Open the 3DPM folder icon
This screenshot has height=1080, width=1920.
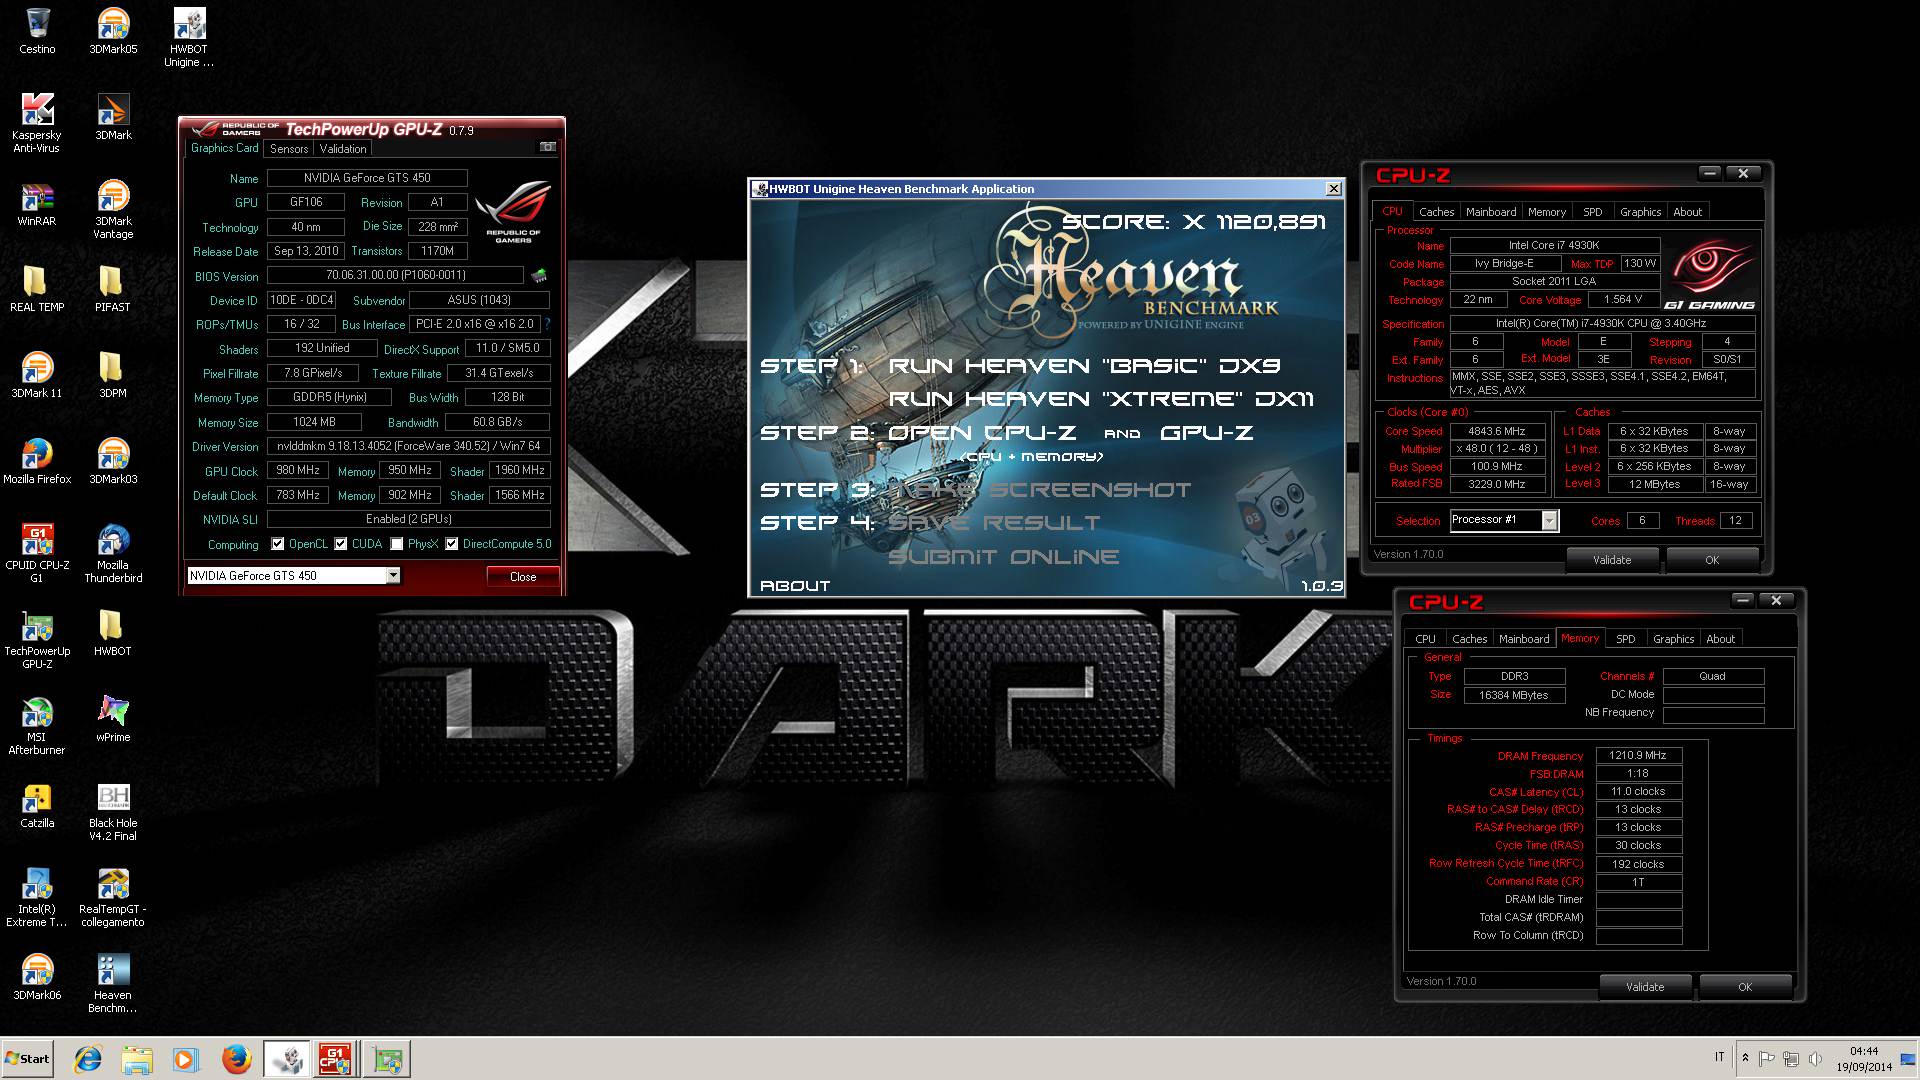pos(113,375)
